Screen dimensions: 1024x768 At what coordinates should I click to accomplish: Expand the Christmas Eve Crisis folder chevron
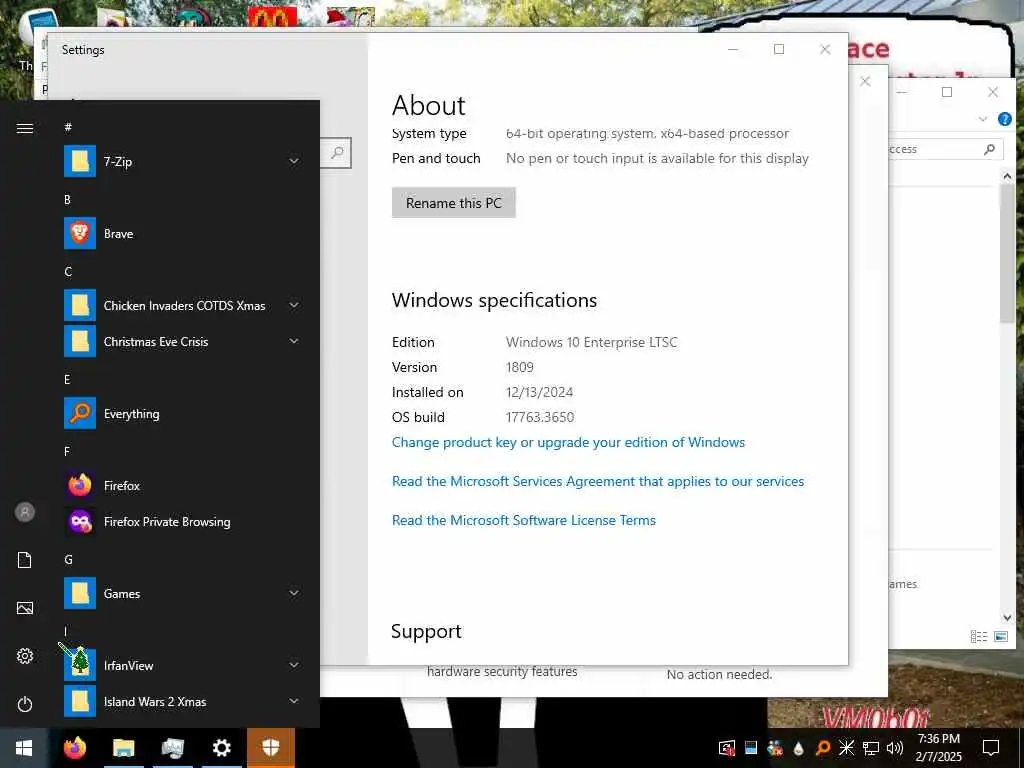294,341
